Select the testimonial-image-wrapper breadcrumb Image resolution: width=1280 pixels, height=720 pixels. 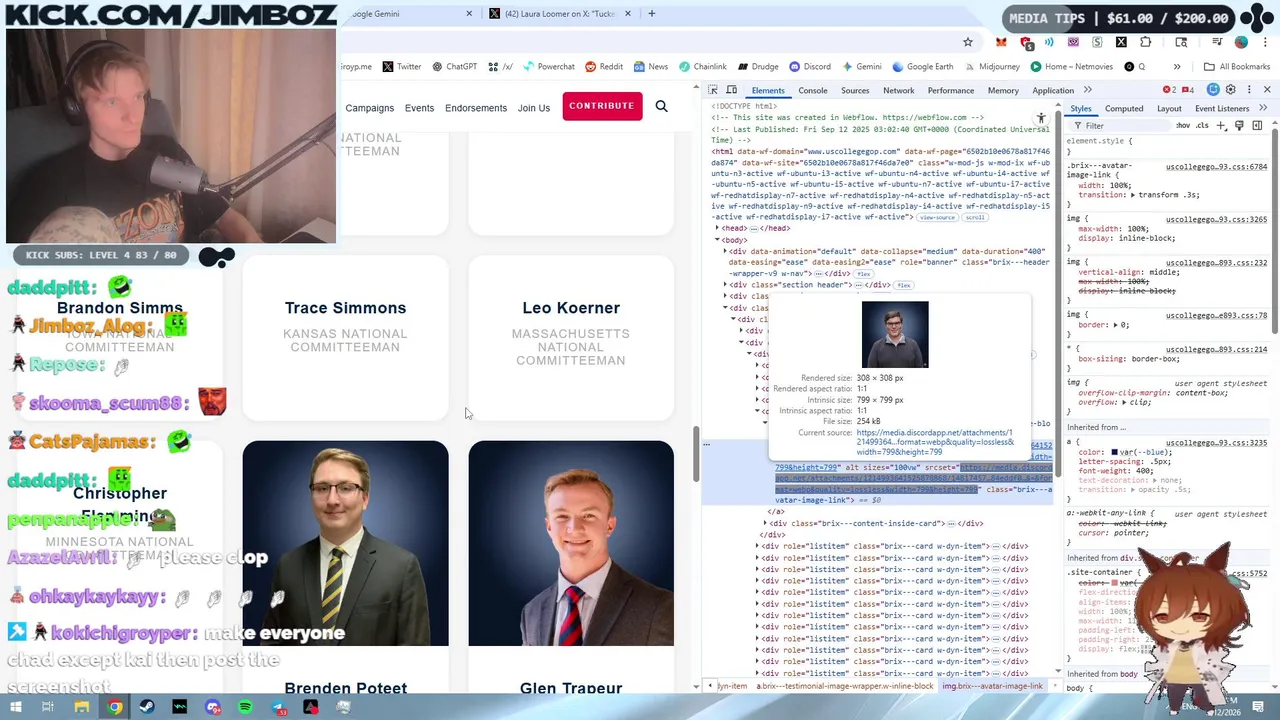845,686
